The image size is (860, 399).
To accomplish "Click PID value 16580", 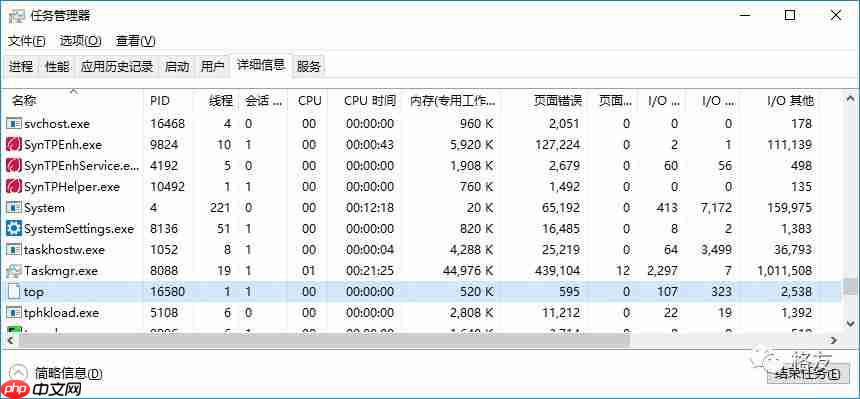I will (x=167, y=291).
